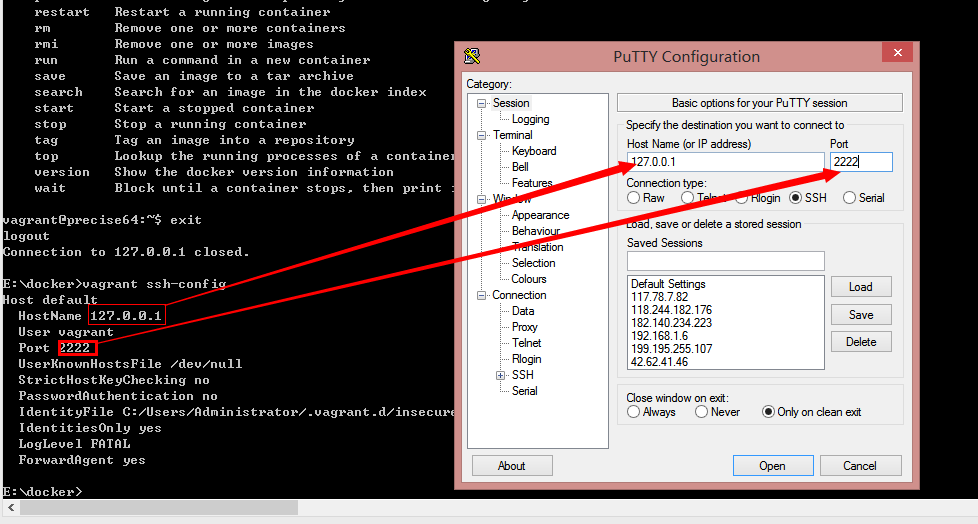Click the Port input field
This screenshot has height=524, width=978.
pyautogui.click(x=860, y=162)
